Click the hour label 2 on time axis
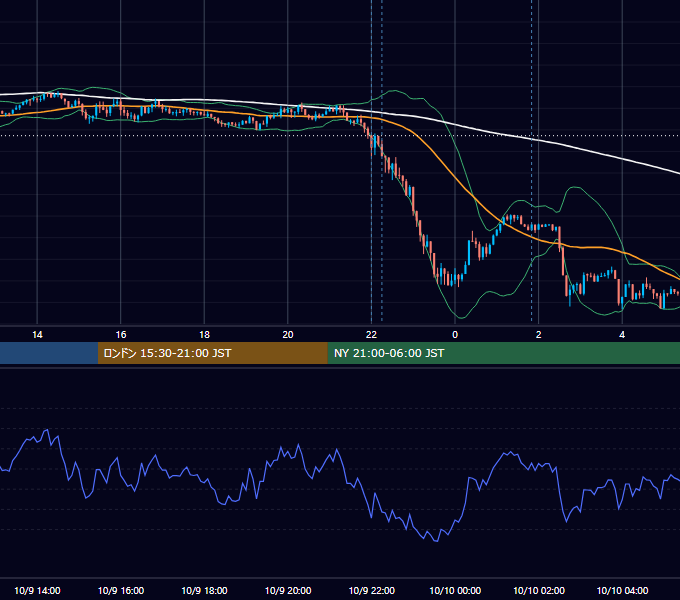The height and width of the screenshot is (600, 680). coord(539,335)
